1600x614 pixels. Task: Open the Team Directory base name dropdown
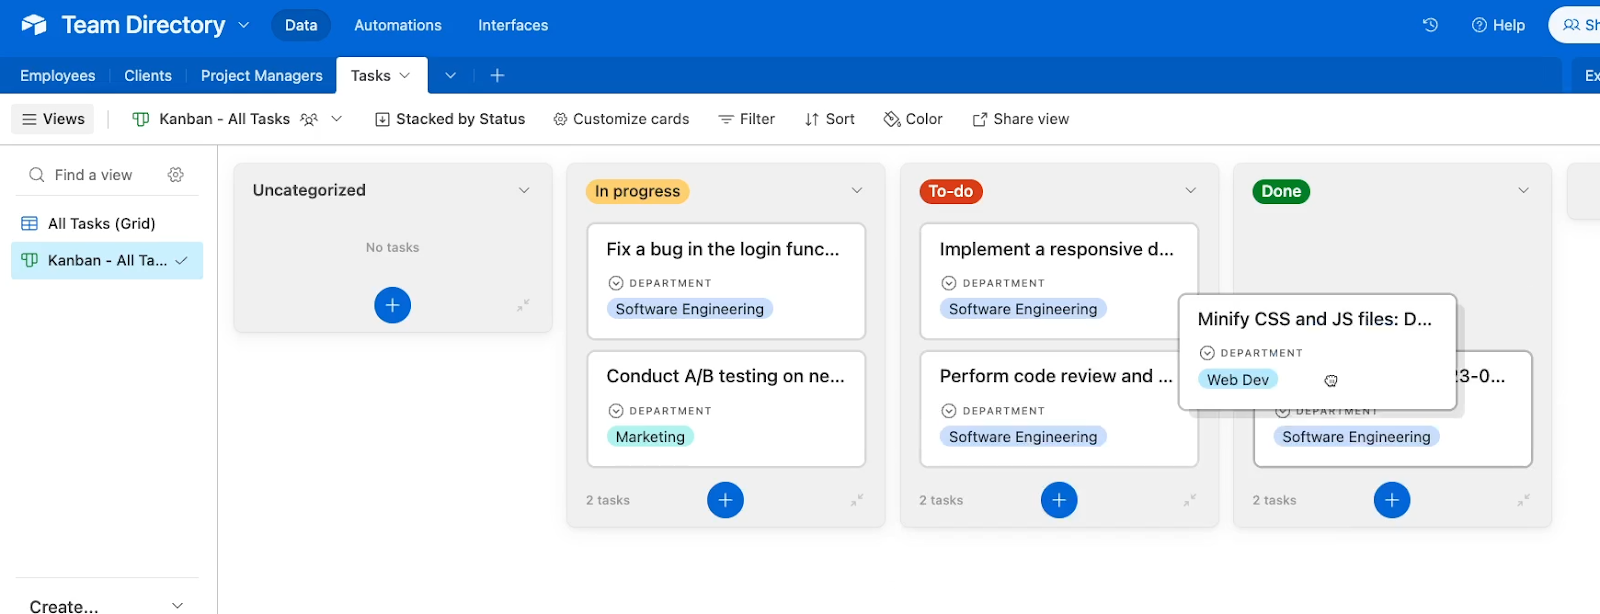tap(243, 25)
